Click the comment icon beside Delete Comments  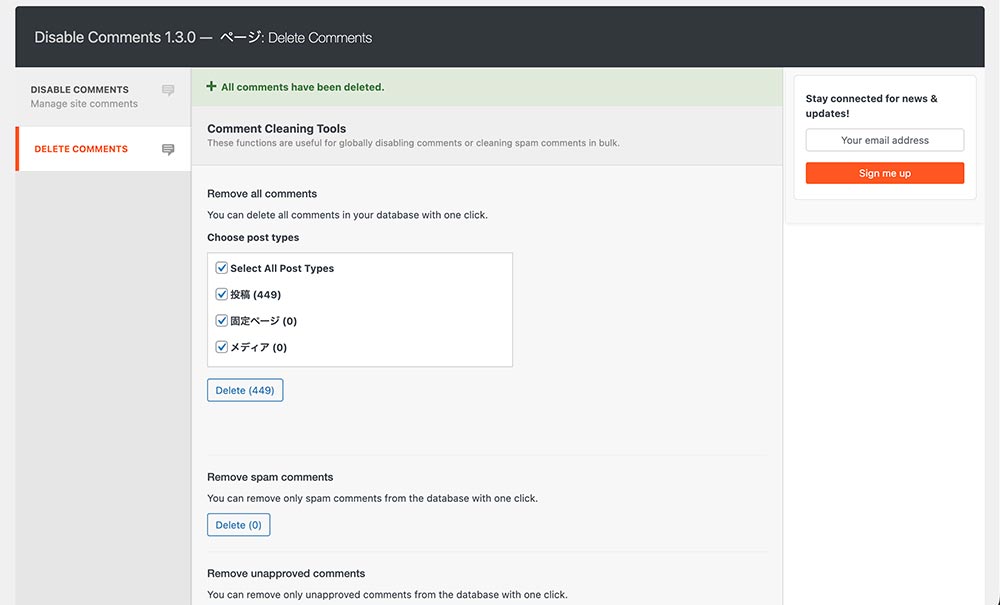pos(168,150)
